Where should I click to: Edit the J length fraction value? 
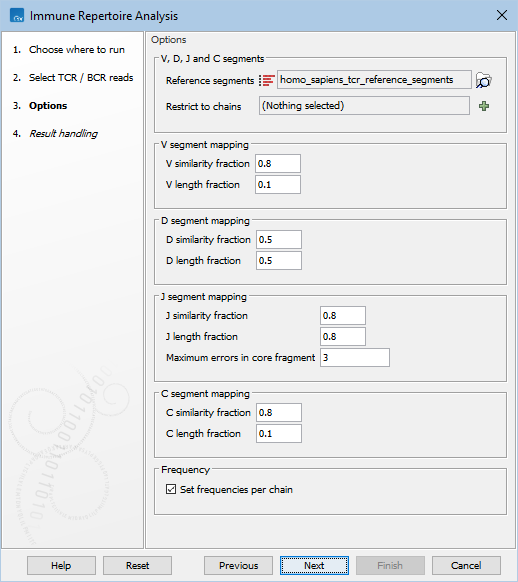[343, 337]
